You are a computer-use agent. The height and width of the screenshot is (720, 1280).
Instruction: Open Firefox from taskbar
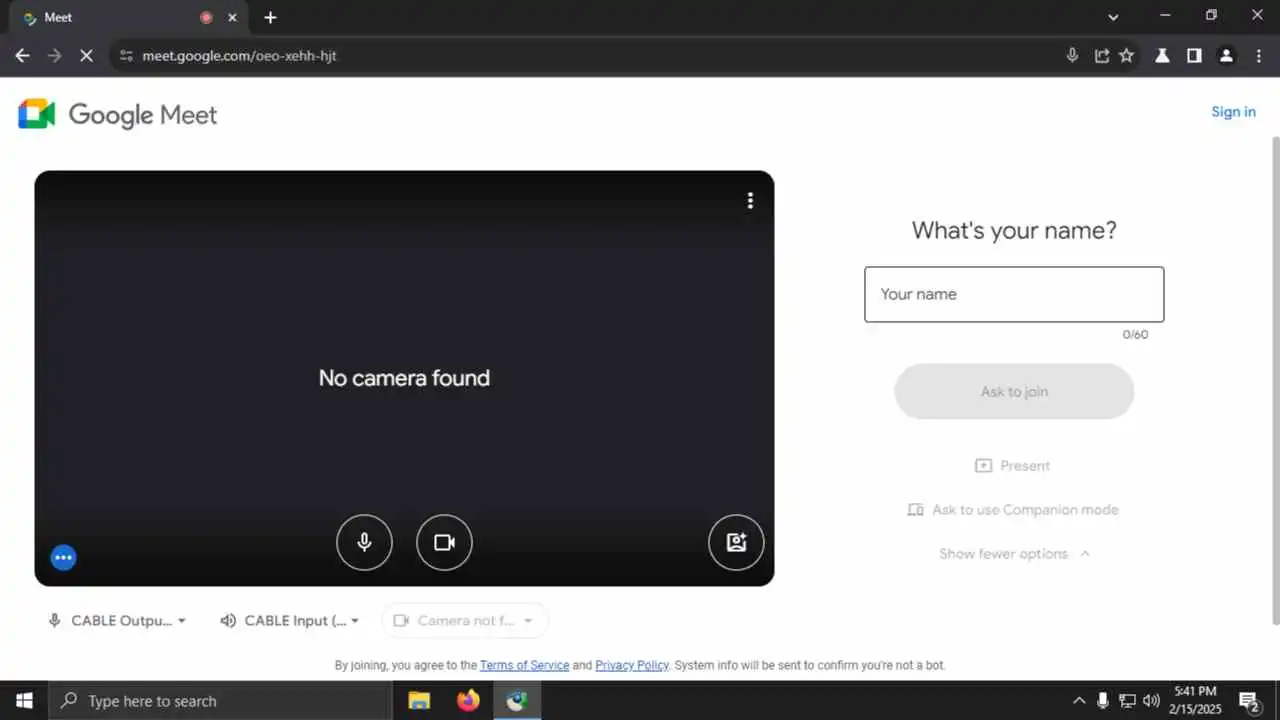[468, 701]
